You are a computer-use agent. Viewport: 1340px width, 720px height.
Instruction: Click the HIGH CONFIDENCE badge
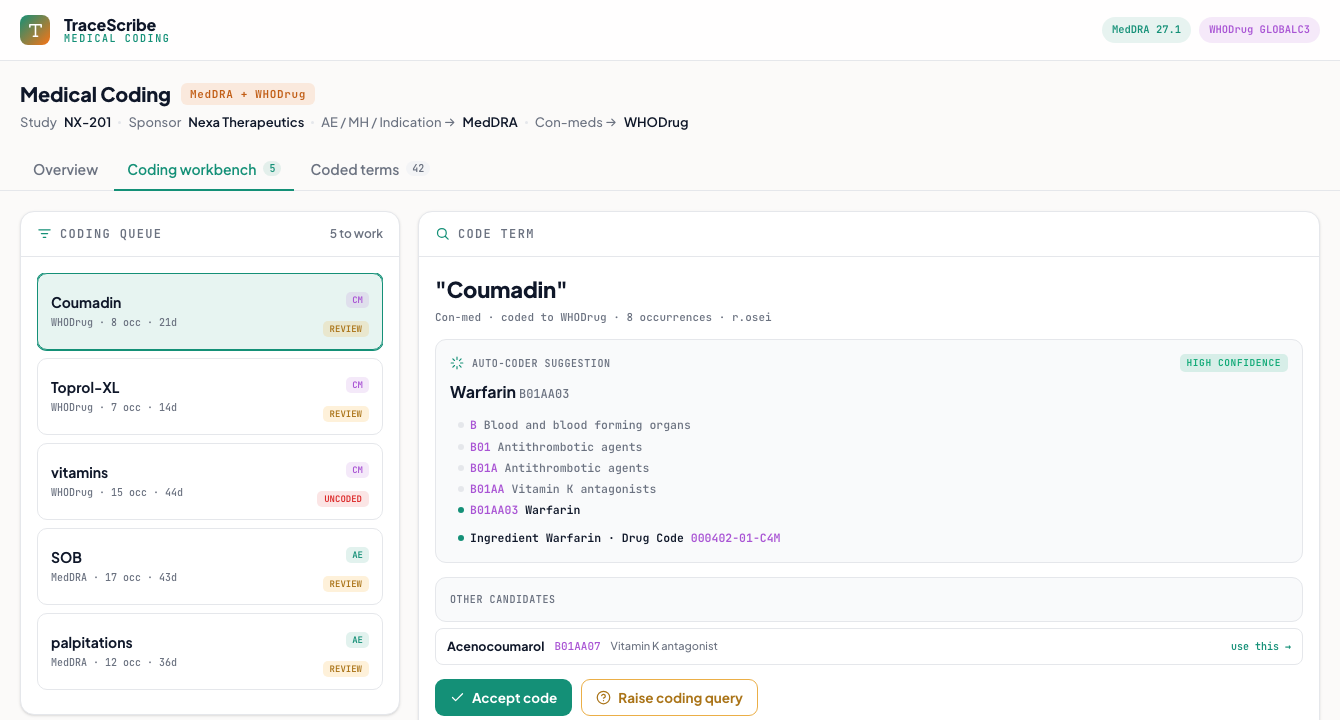[x=1234, y=363]
